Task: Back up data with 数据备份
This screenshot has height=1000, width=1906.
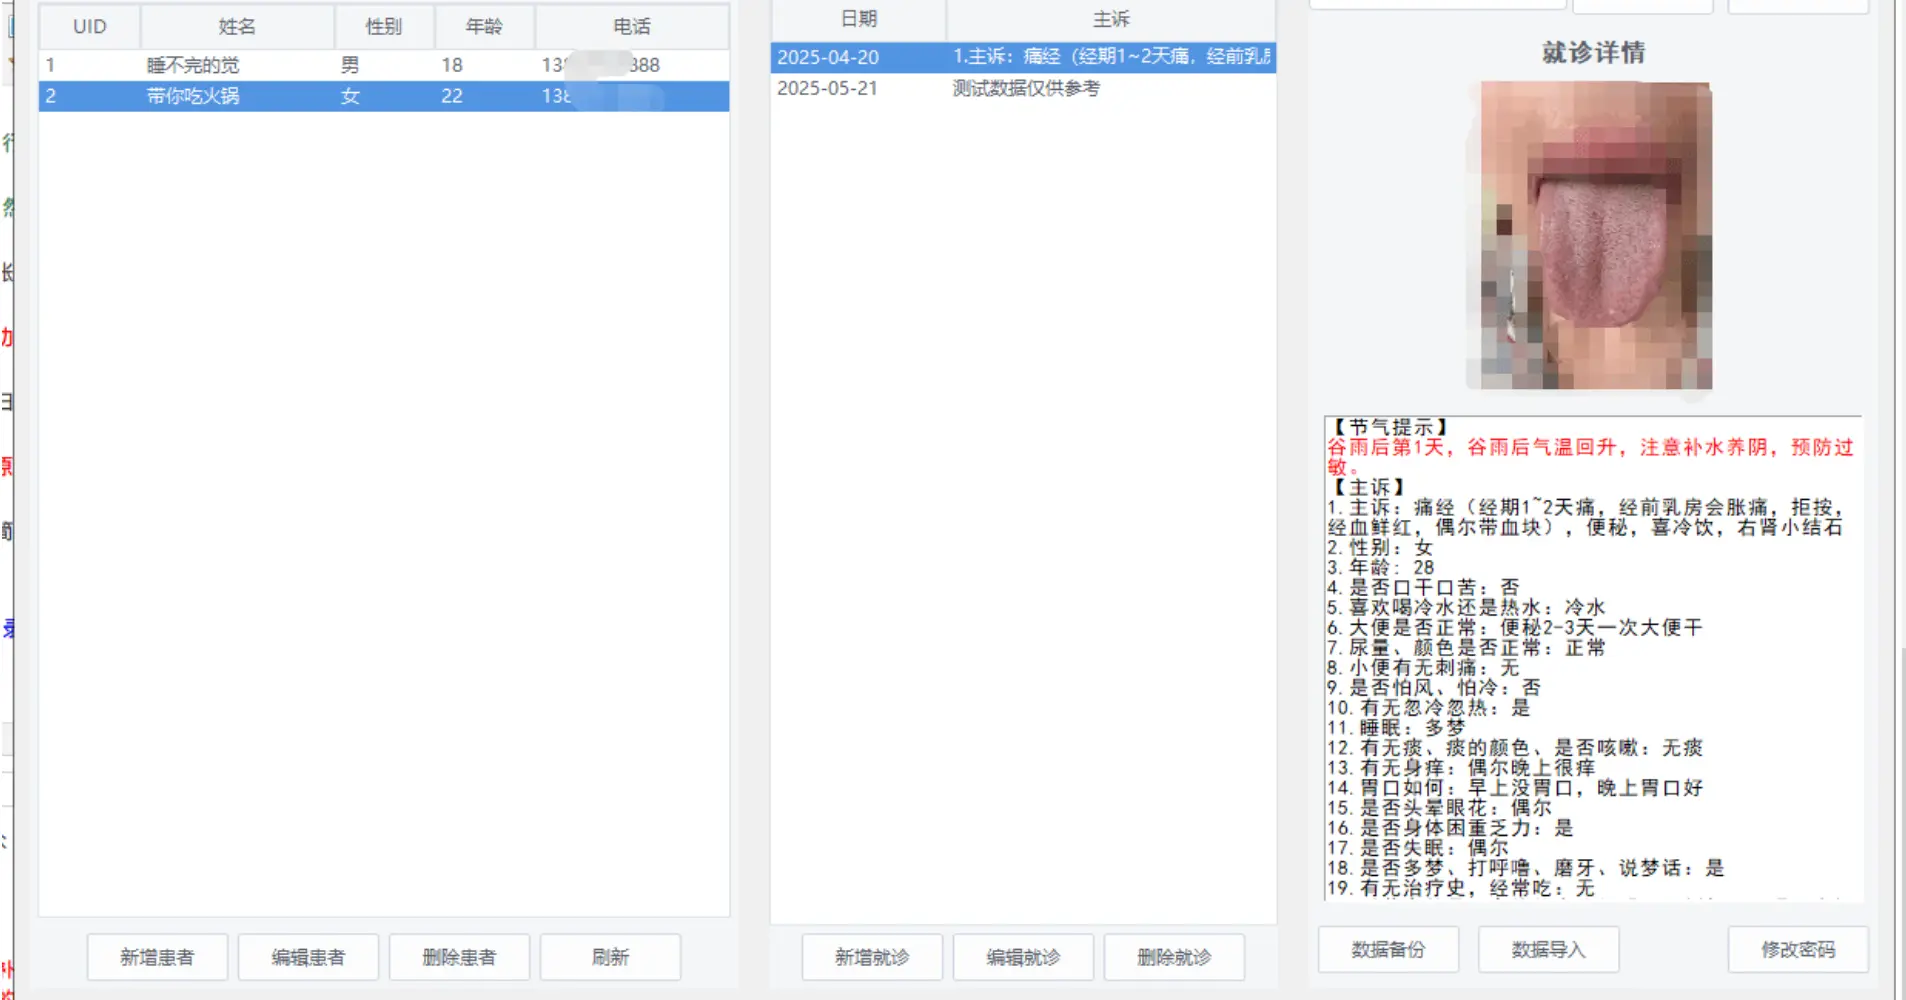Action: [1388, 949]
